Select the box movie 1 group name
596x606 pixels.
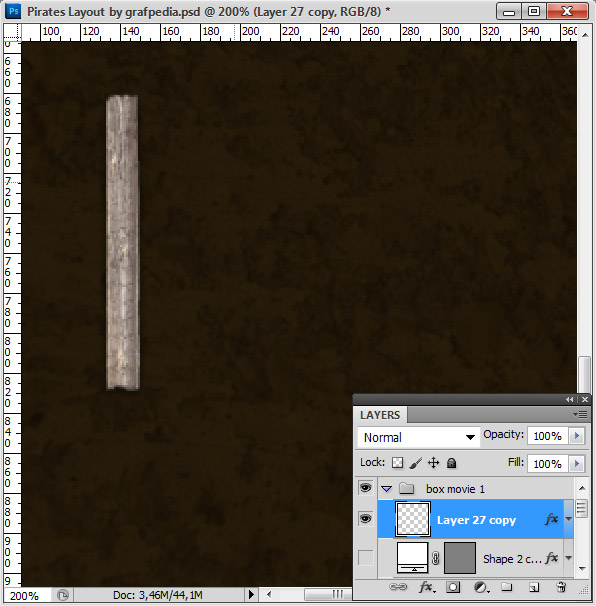point(455,489)
